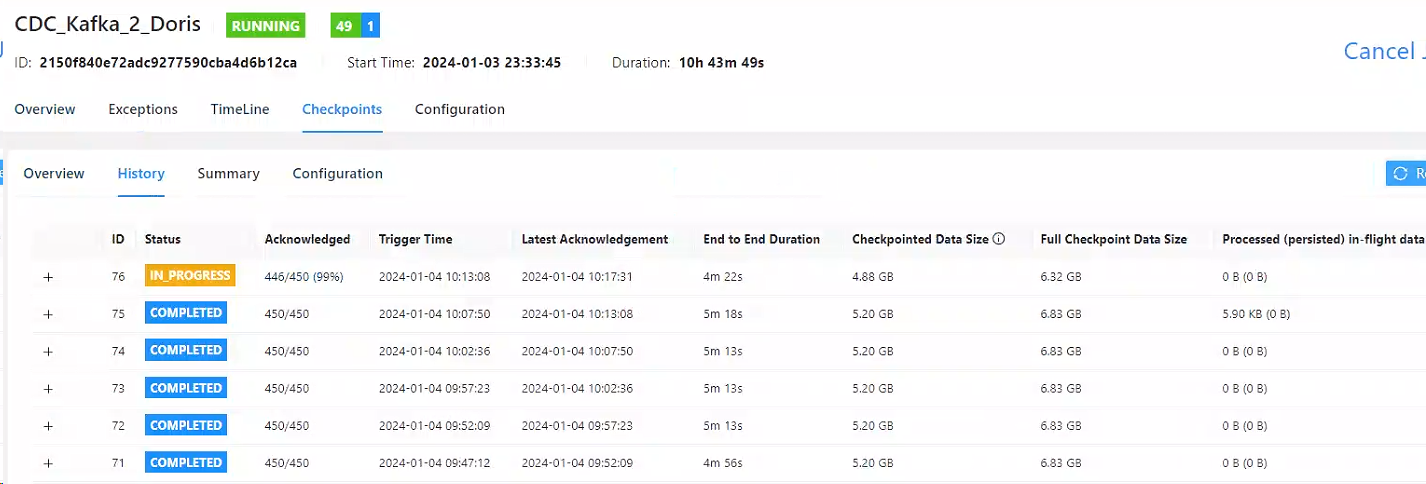1426x484 pixels.
Task: Expand checkpoint 75 row details
Action: point(48,314)
